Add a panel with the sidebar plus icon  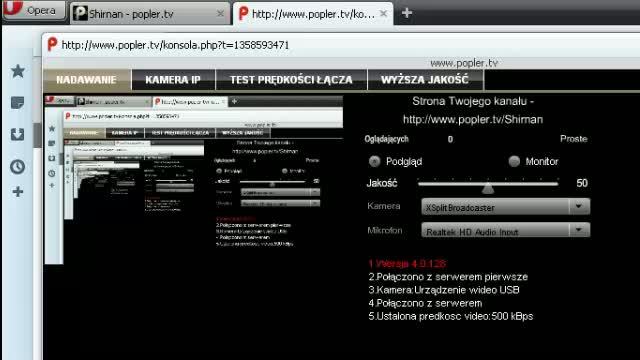tap(18, 191)
